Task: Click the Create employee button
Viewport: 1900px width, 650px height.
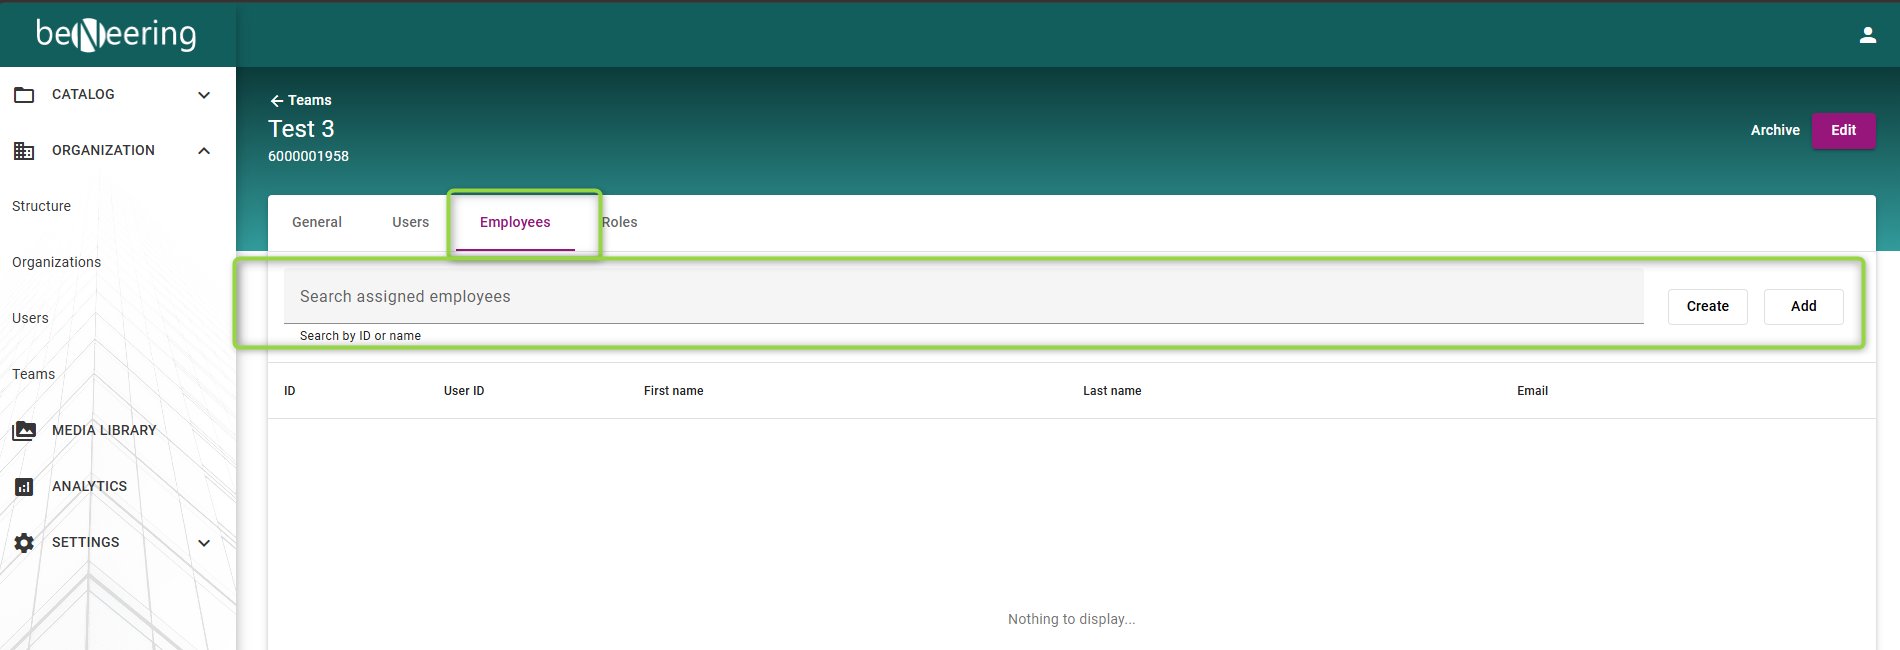Action: pos(1707,306)
